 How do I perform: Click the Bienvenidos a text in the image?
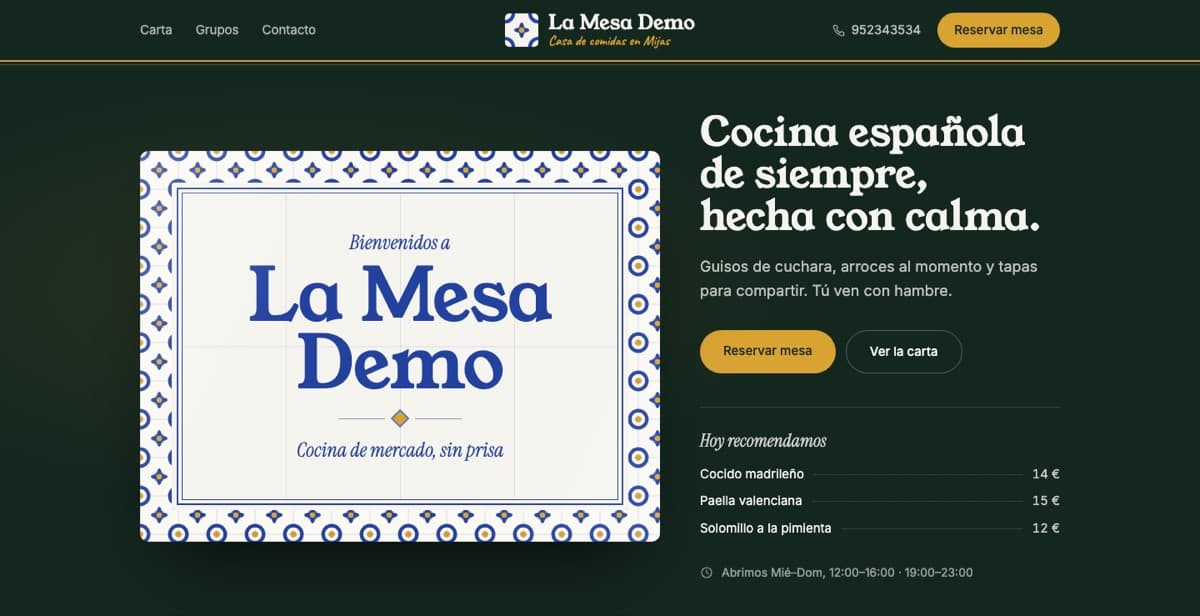click(x=400, y=242)
